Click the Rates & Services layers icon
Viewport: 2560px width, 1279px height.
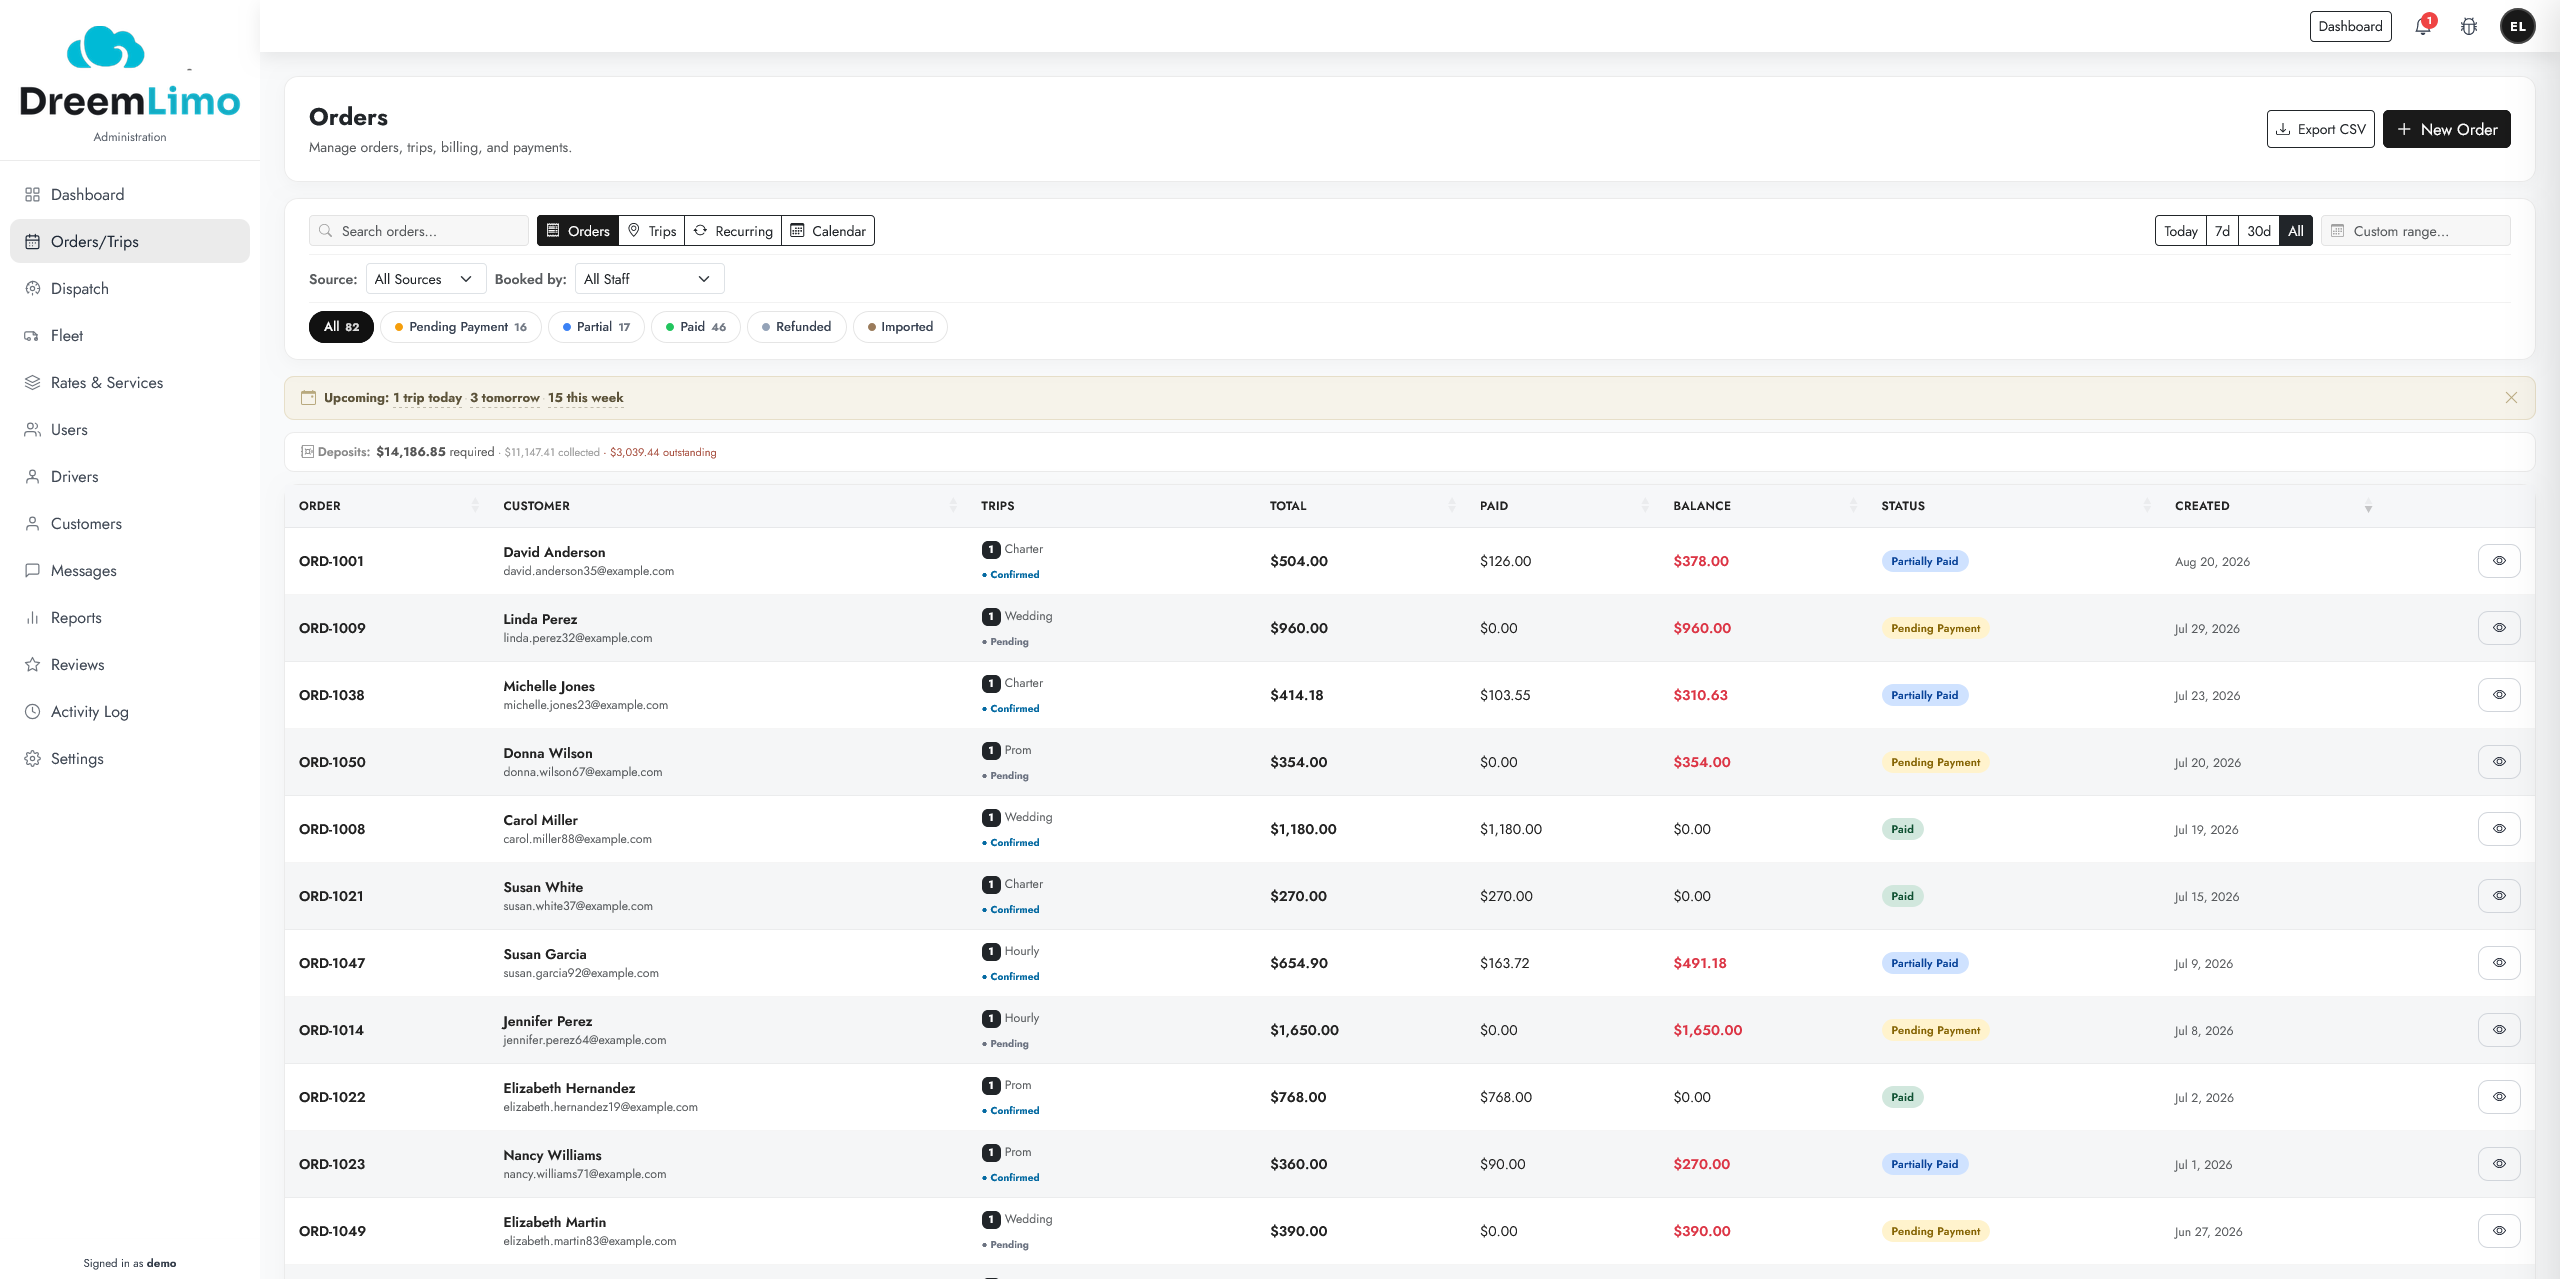pyautogui.click(x=32, y=383)
